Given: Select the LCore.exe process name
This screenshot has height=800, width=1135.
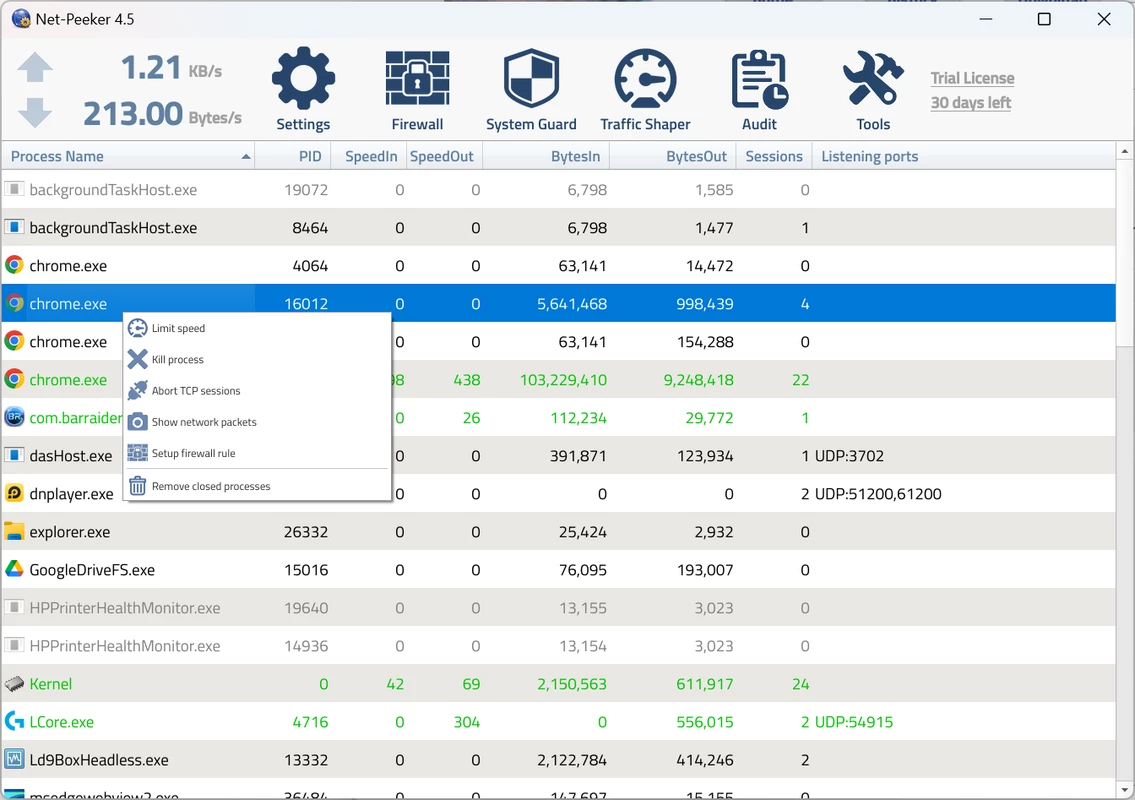Looking at the screenshot, I should point(62,722).
